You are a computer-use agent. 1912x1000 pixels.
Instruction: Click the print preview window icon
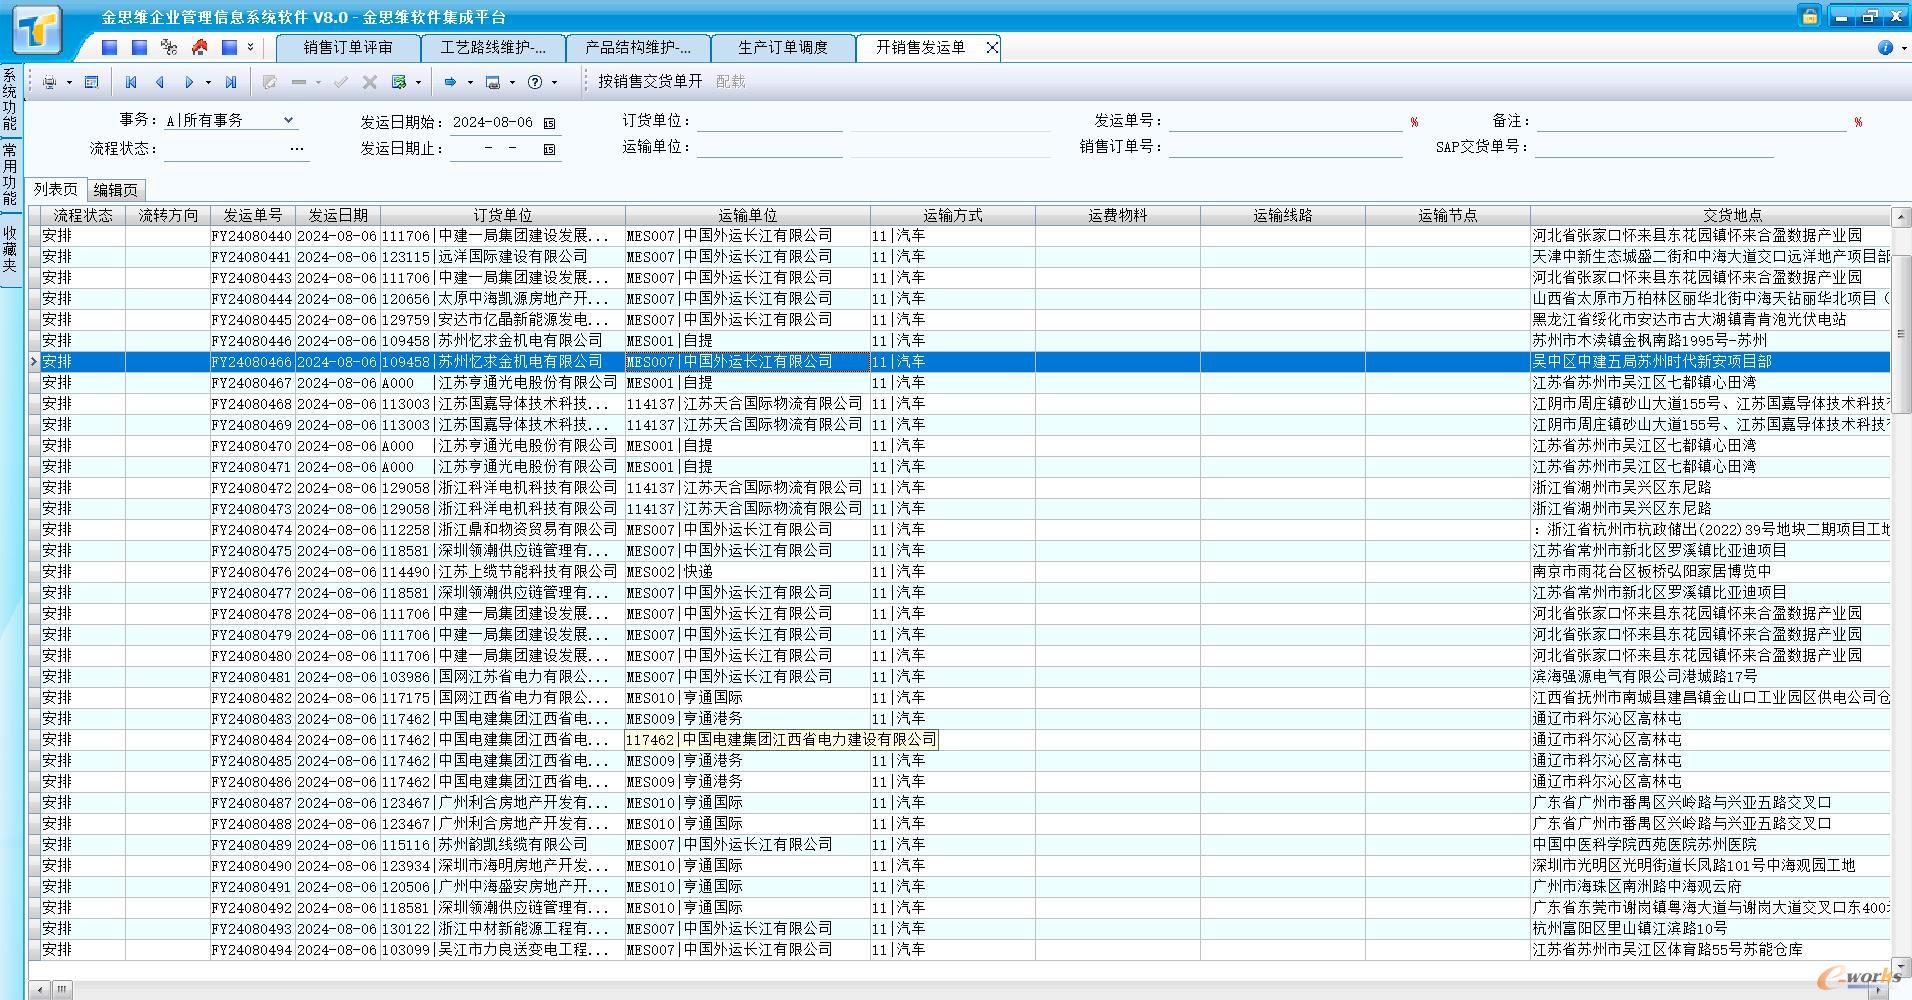[x=91, y=82]
